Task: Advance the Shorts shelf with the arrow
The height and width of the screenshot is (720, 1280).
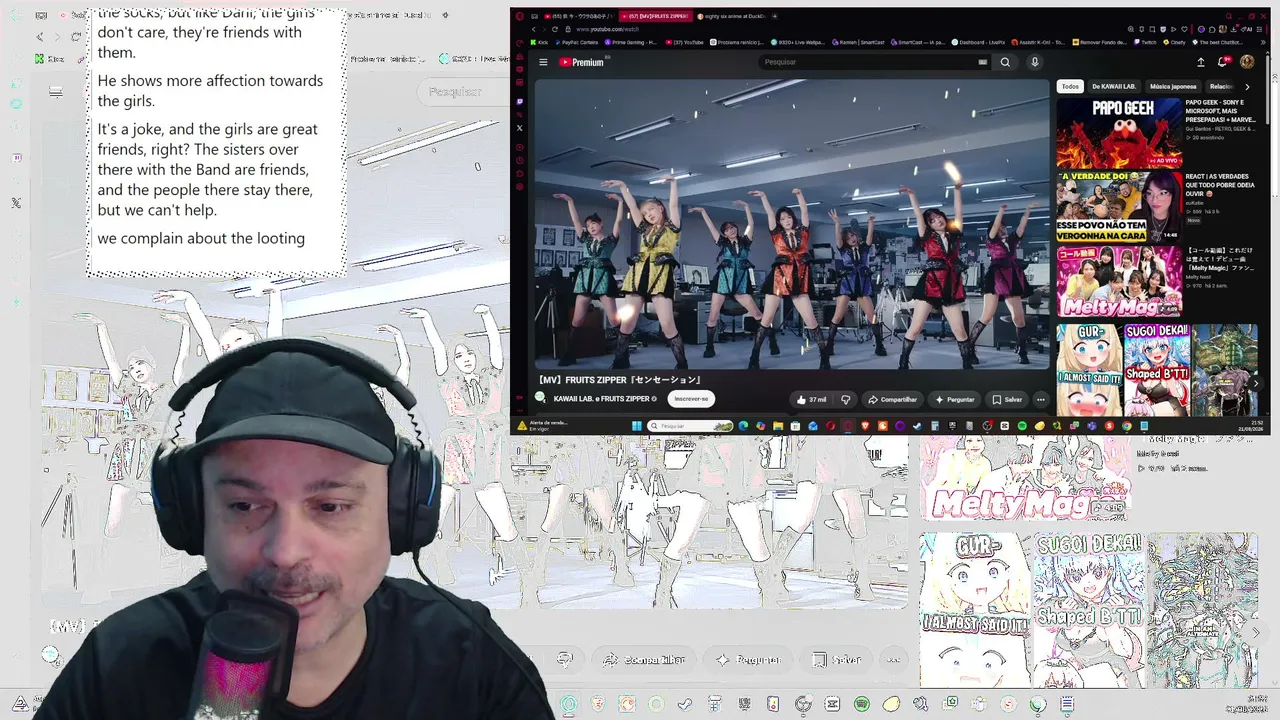Action: (x=1256, y=383)
